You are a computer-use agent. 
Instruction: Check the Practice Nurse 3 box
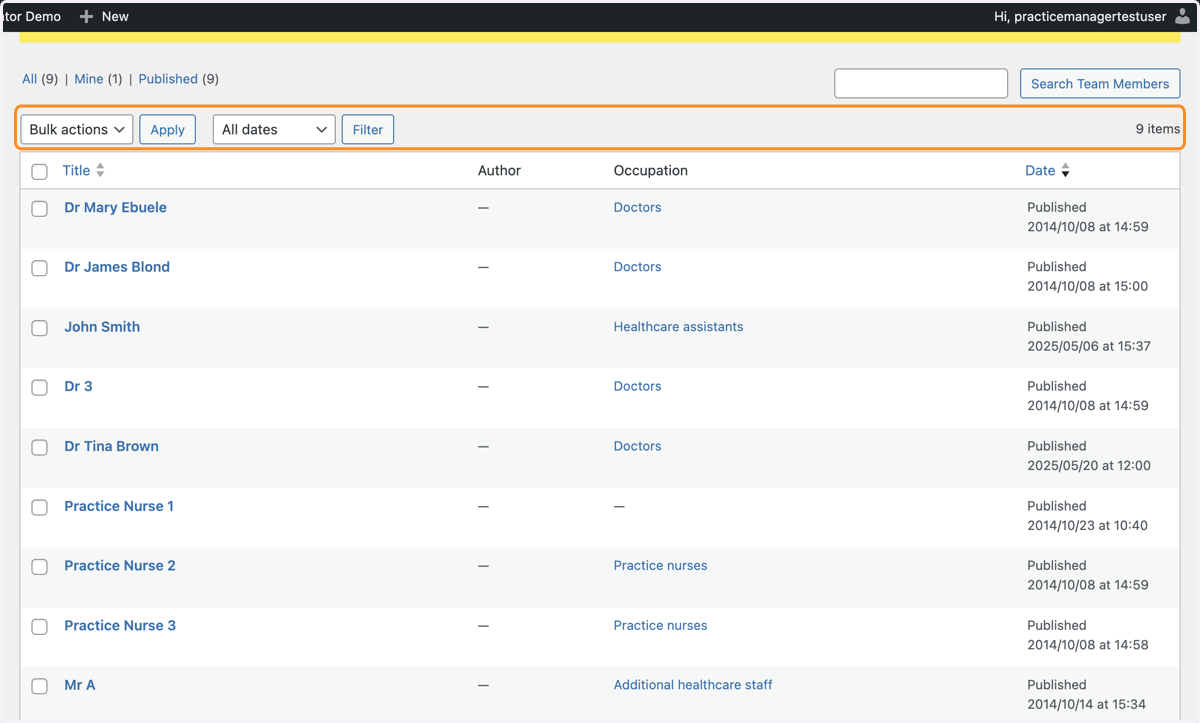pyautogui.click(x=40, y=627)
